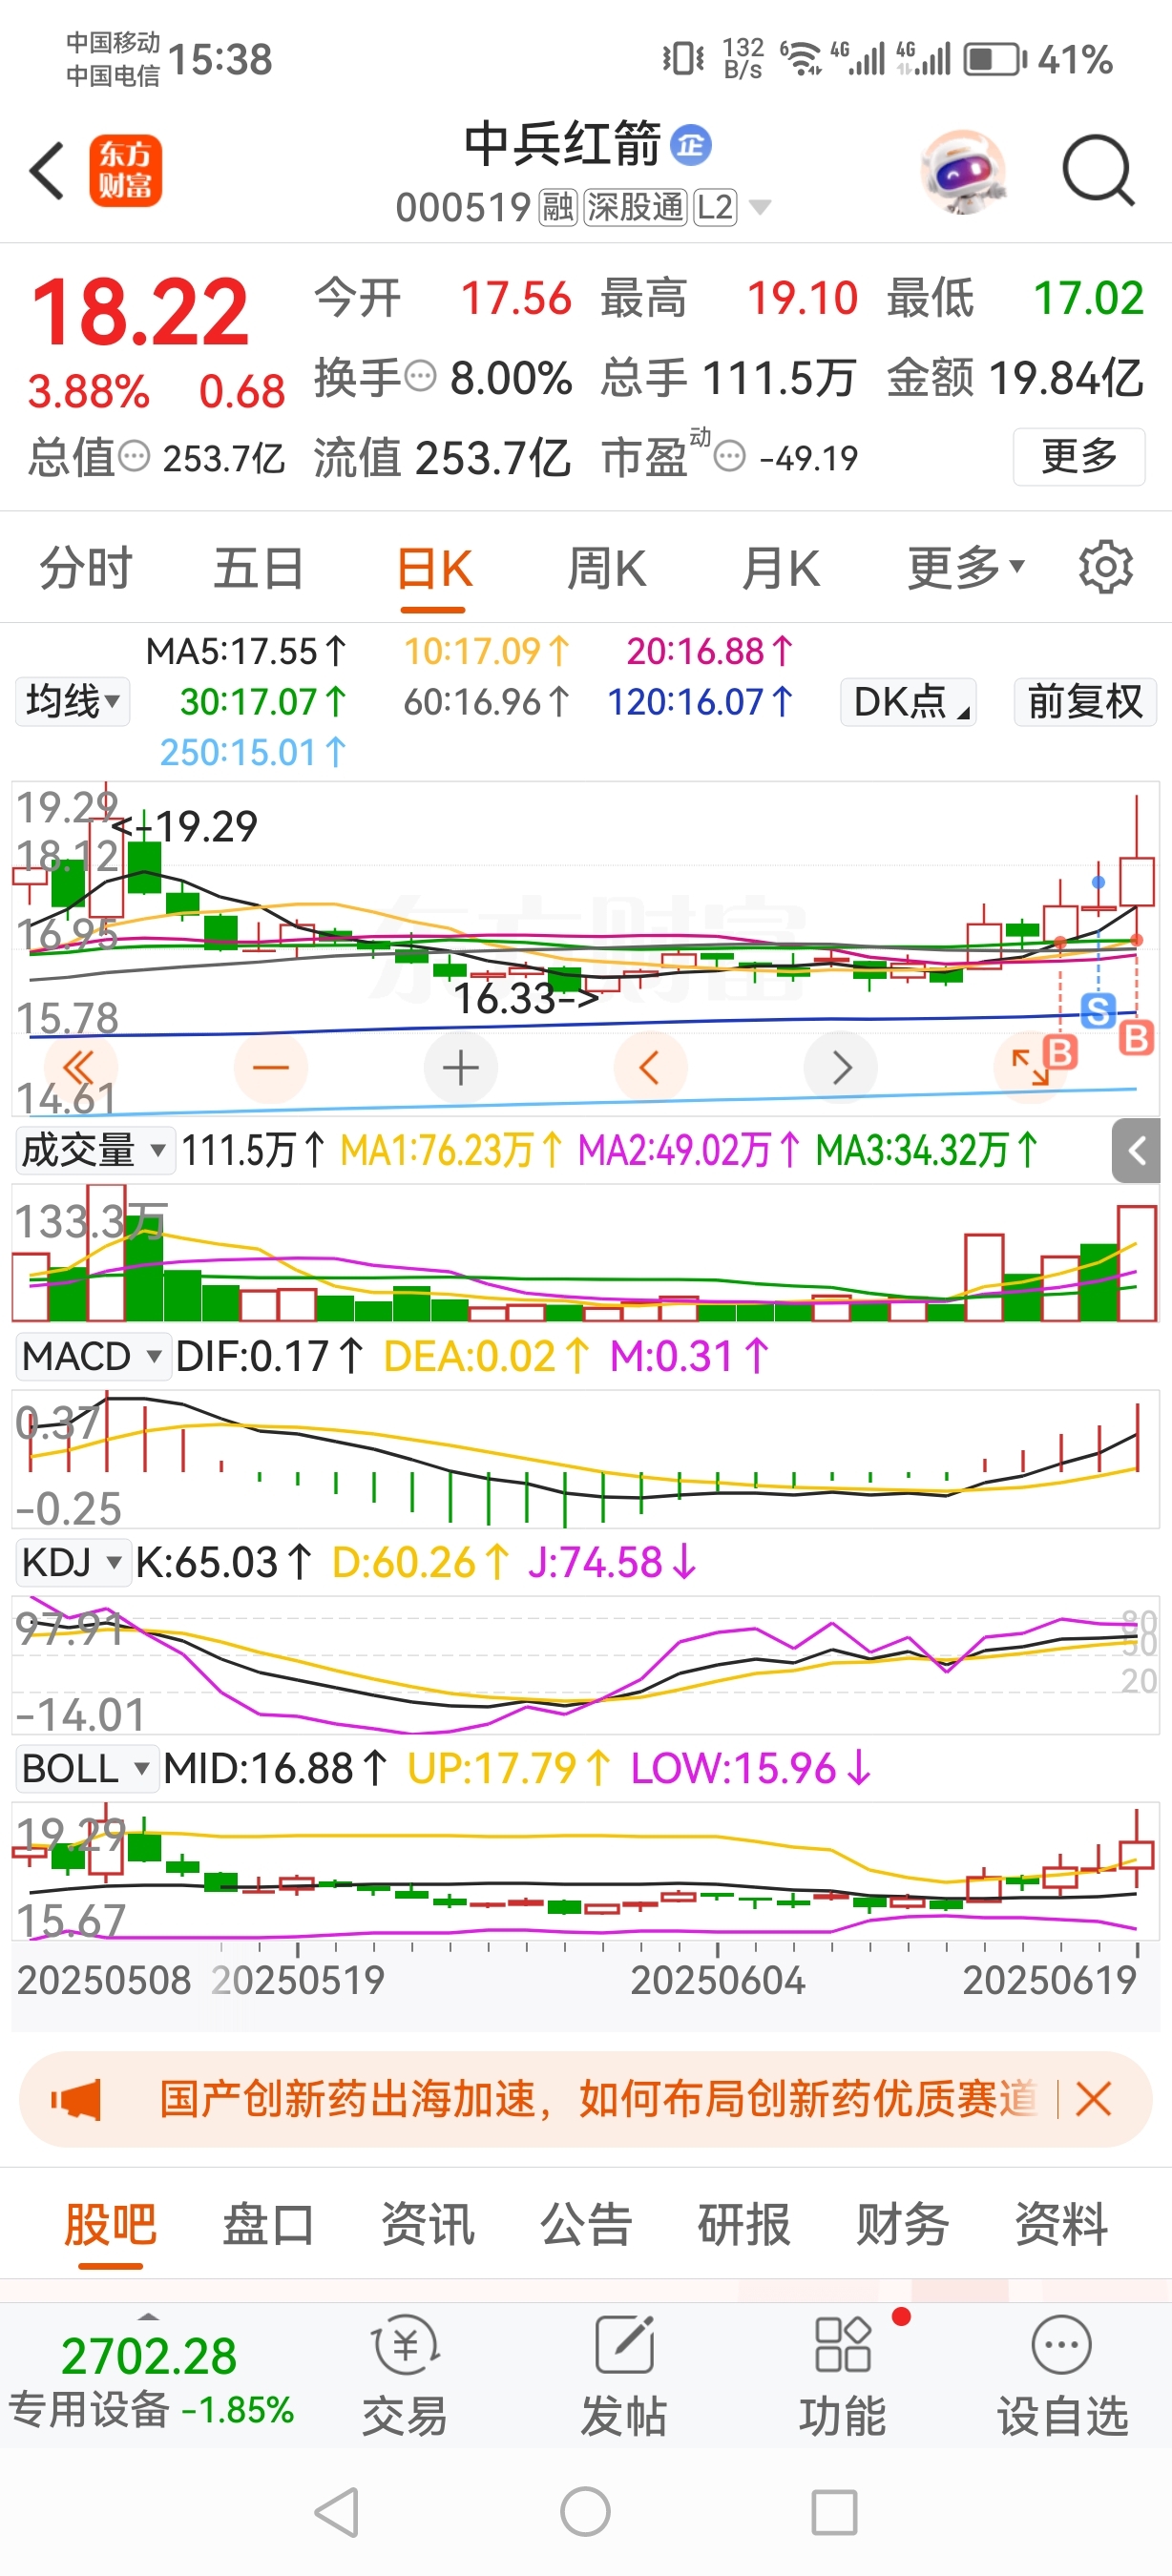Tap the 19.29 high price label
The image size is (1172, 2576).
click(205, 826)
